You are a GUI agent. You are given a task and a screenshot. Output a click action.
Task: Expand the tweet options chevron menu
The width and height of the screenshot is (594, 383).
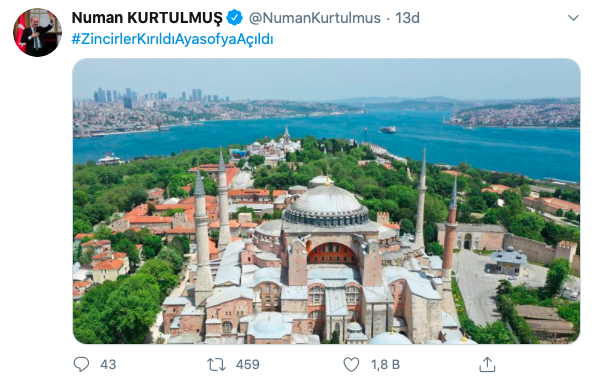pyautogui.click(x=574, y=17)
